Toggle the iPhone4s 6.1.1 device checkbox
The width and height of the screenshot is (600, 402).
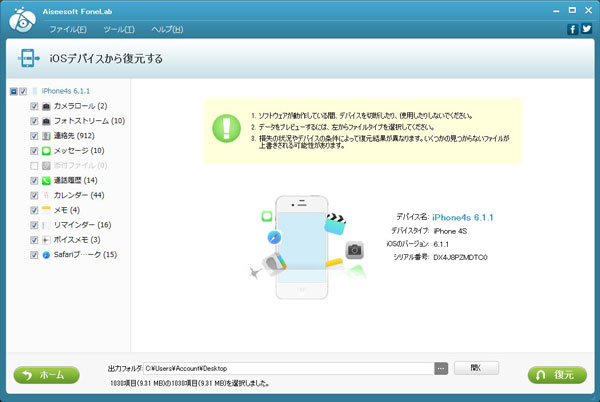click(x=23, y=91)
